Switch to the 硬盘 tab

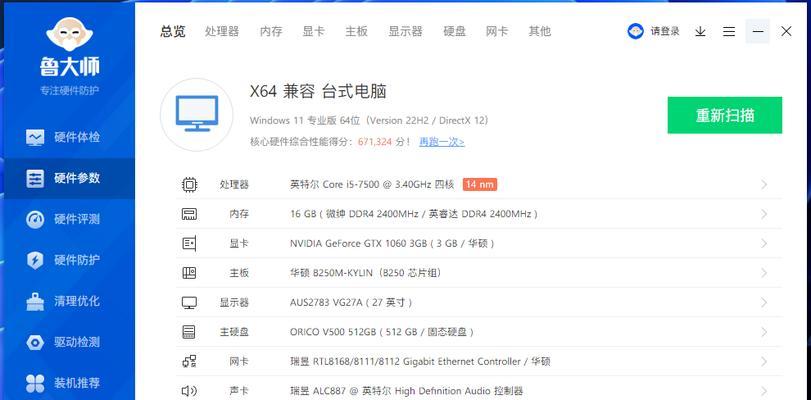455,32
